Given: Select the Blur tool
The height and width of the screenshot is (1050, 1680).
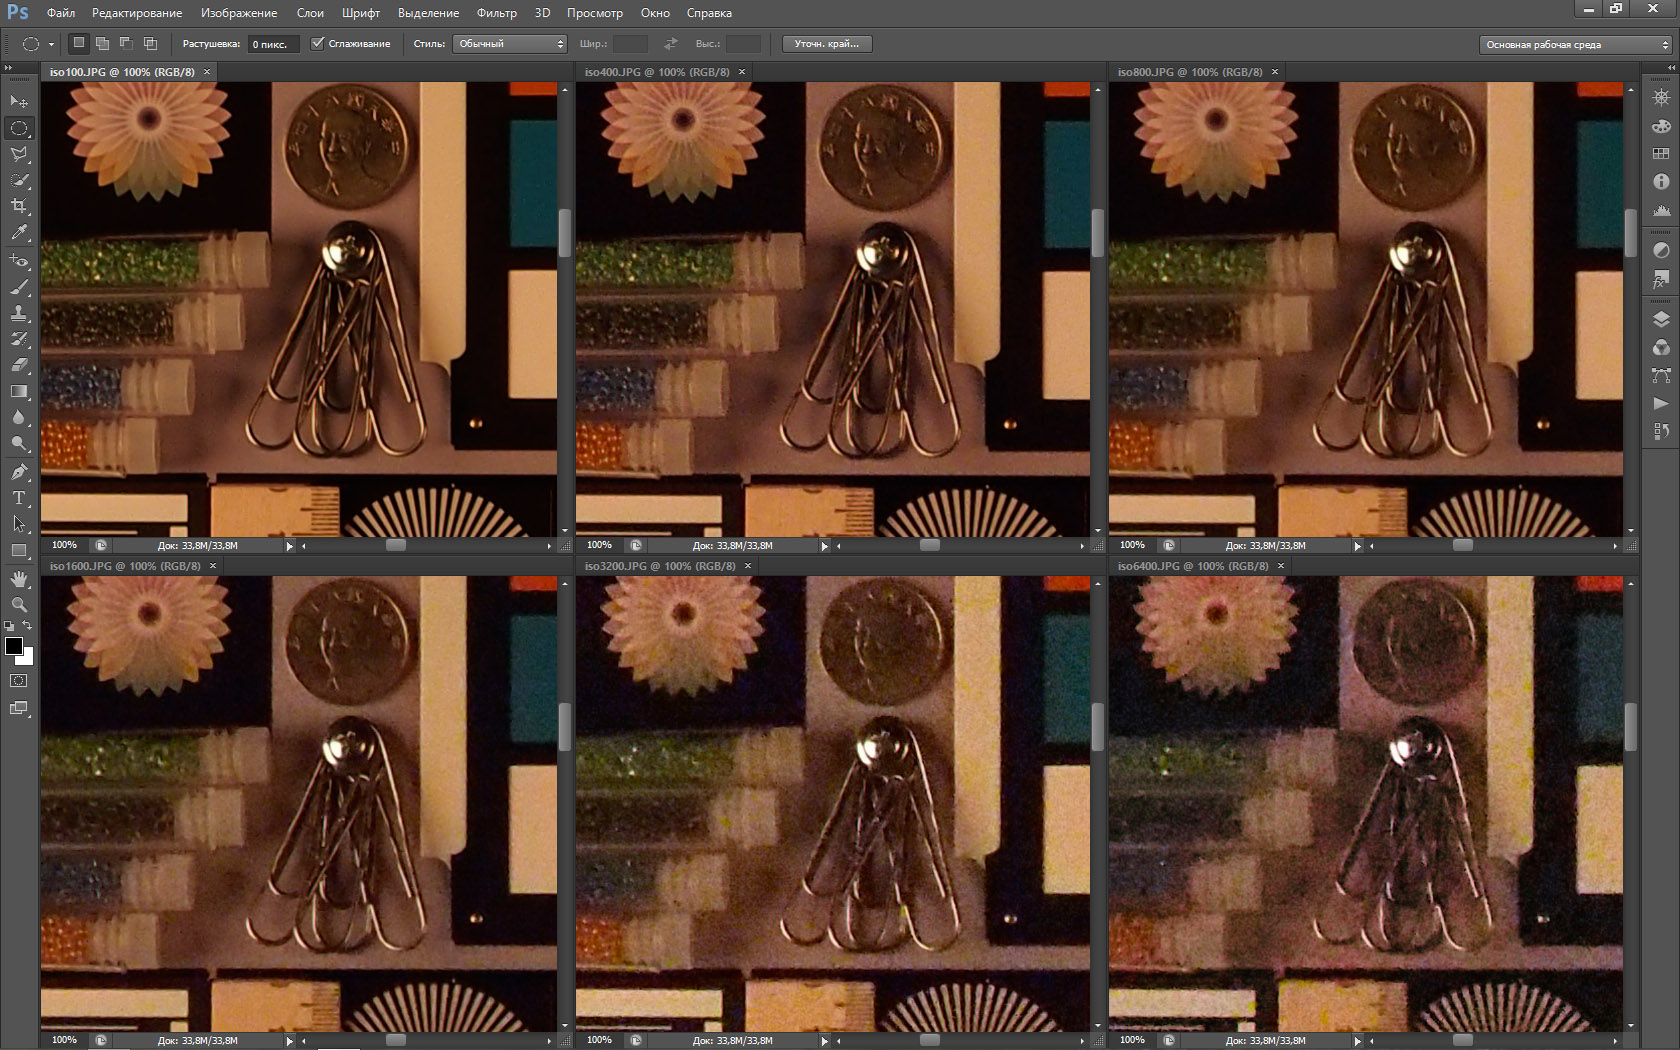Looking at the screenshot, I should pyautogui.click(x=19, y=417).
